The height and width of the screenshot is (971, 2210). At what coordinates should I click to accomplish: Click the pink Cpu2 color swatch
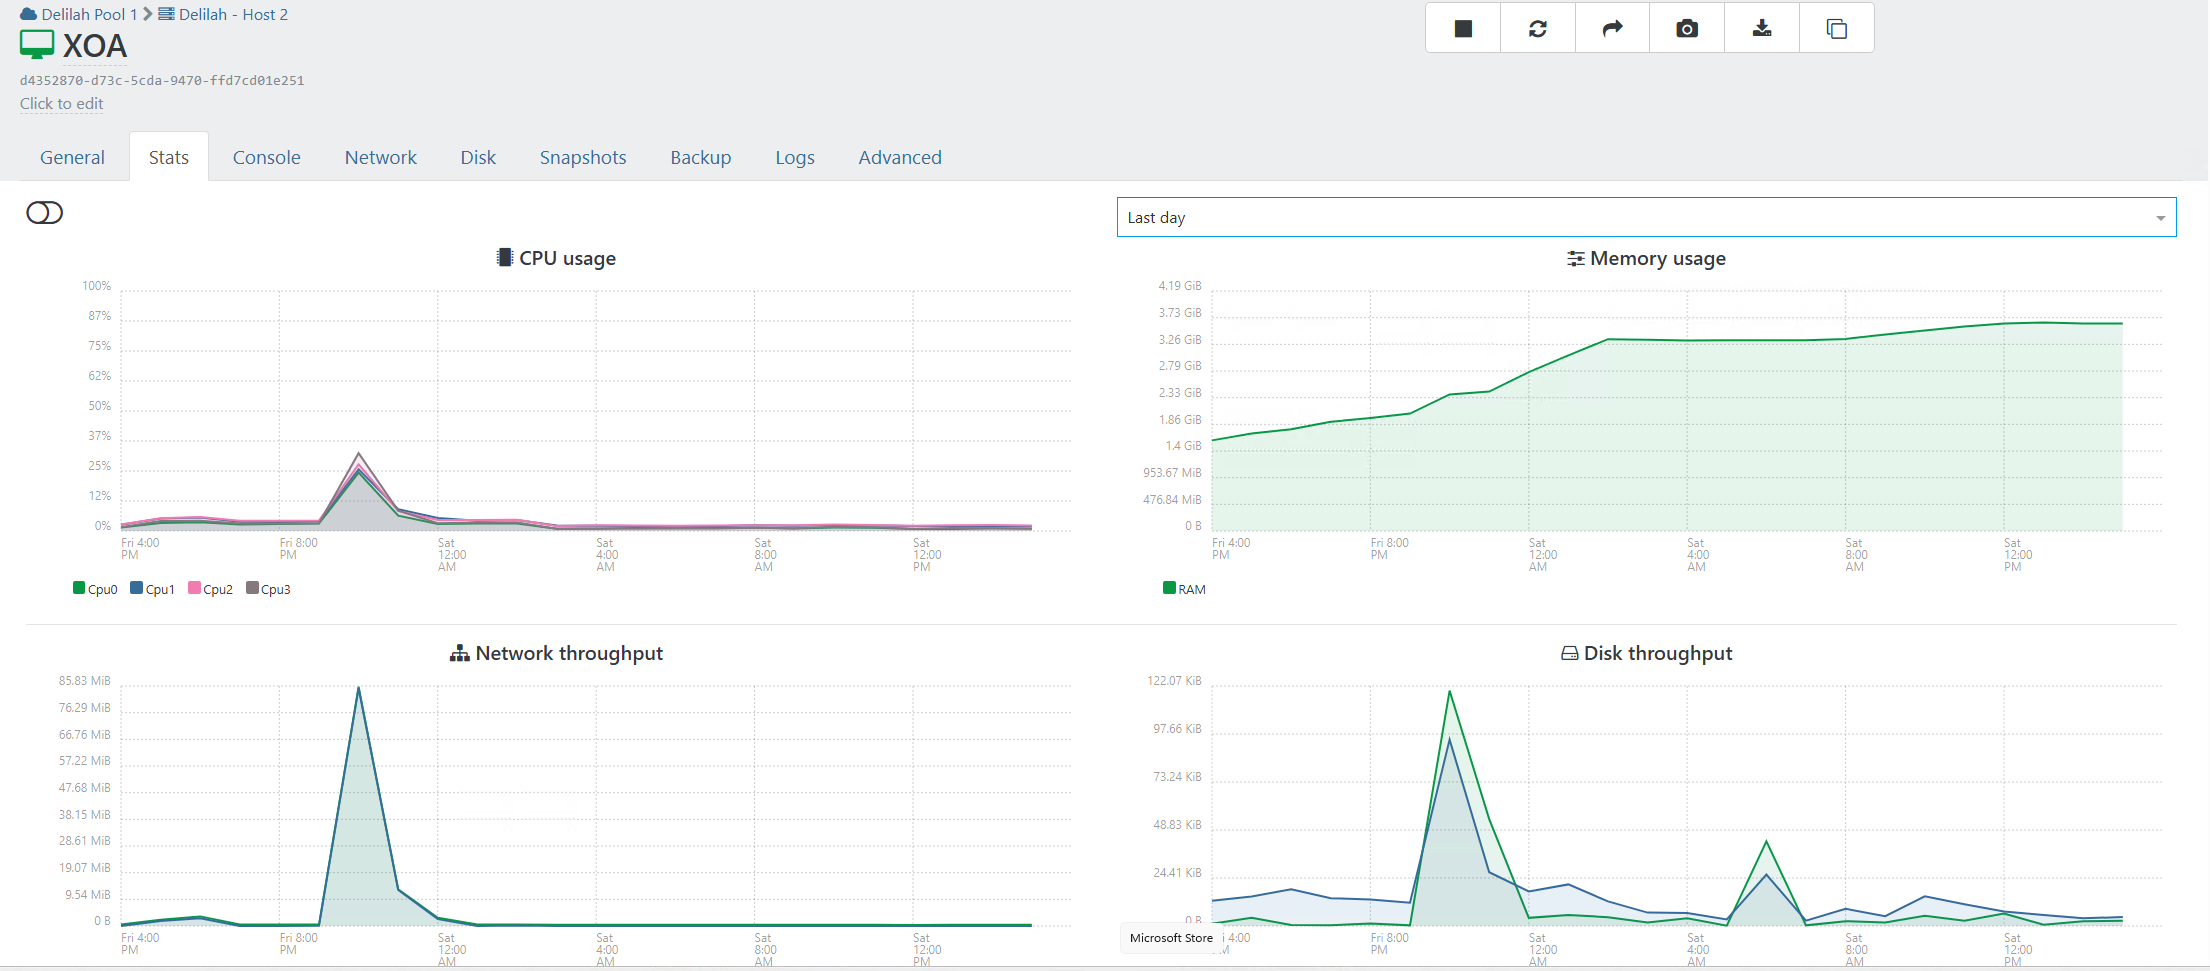194,588
